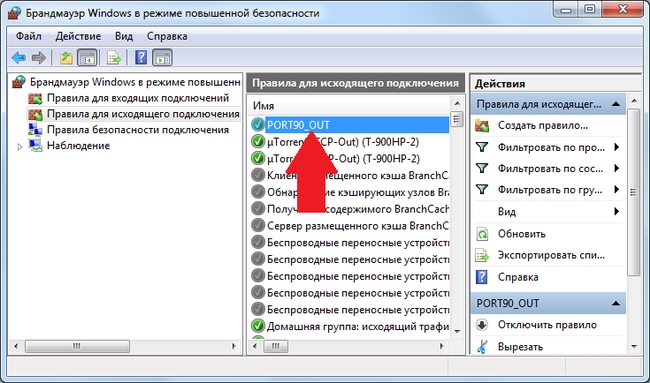Open Фильтровать по сос... submenu arrow
The width and height of the screenshot is (650, 383).
617,168
